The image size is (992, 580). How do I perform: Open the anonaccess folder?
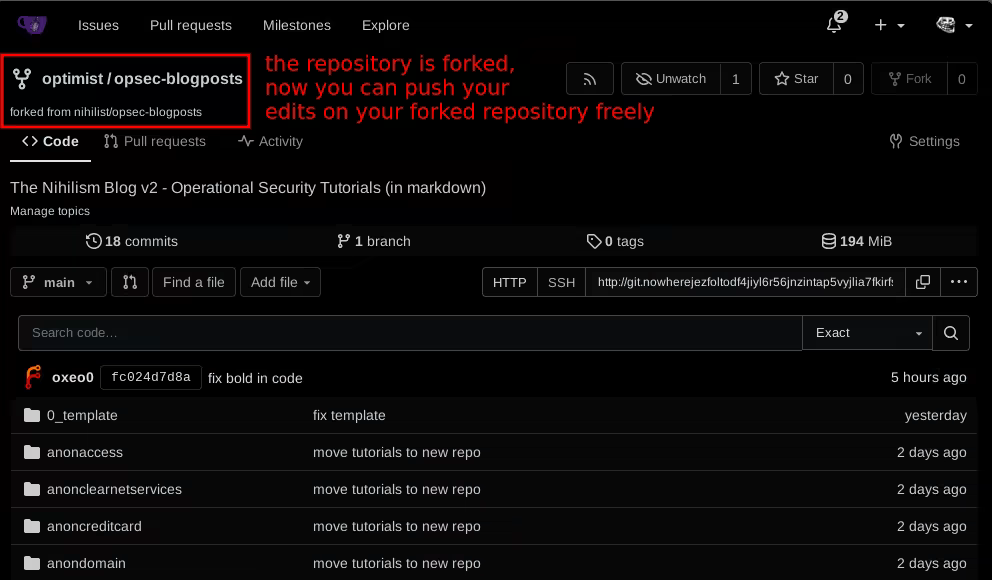click(x=85, y=452)
